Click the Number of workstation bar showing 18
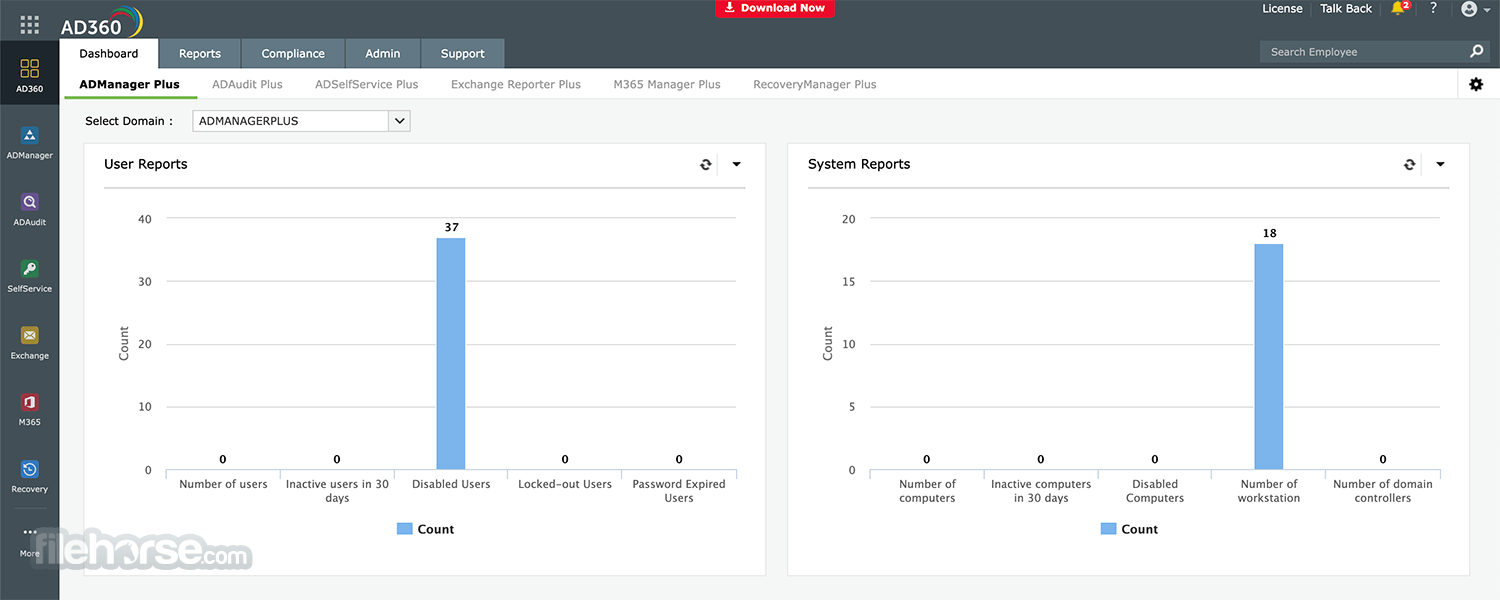 pyautogui.click(x=1269, y=357)
